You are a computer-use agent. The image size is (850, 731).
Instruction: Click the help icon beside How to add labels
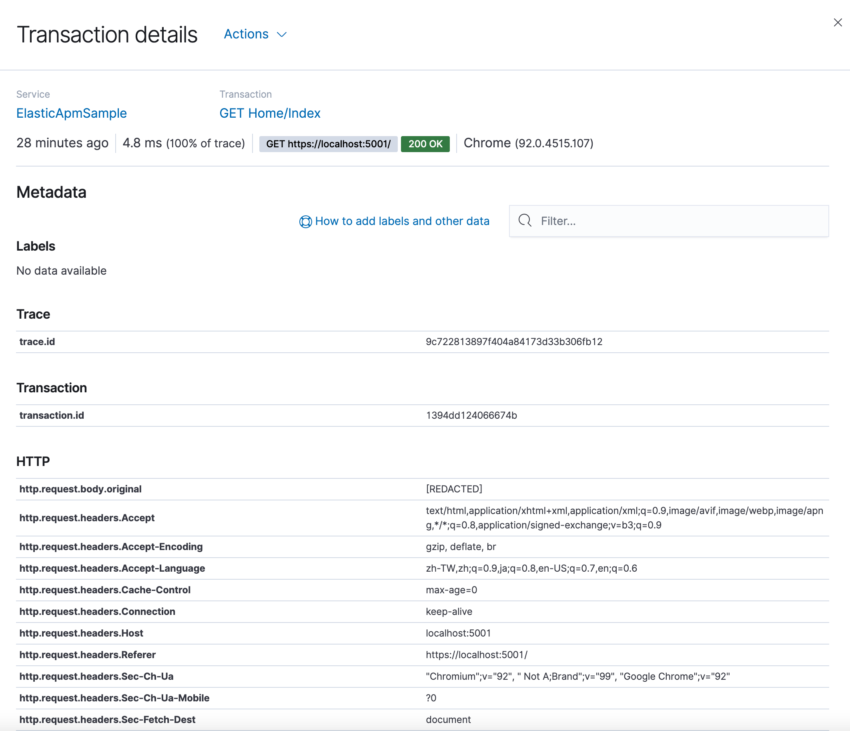pyautogui.click(x=305, y=222)
